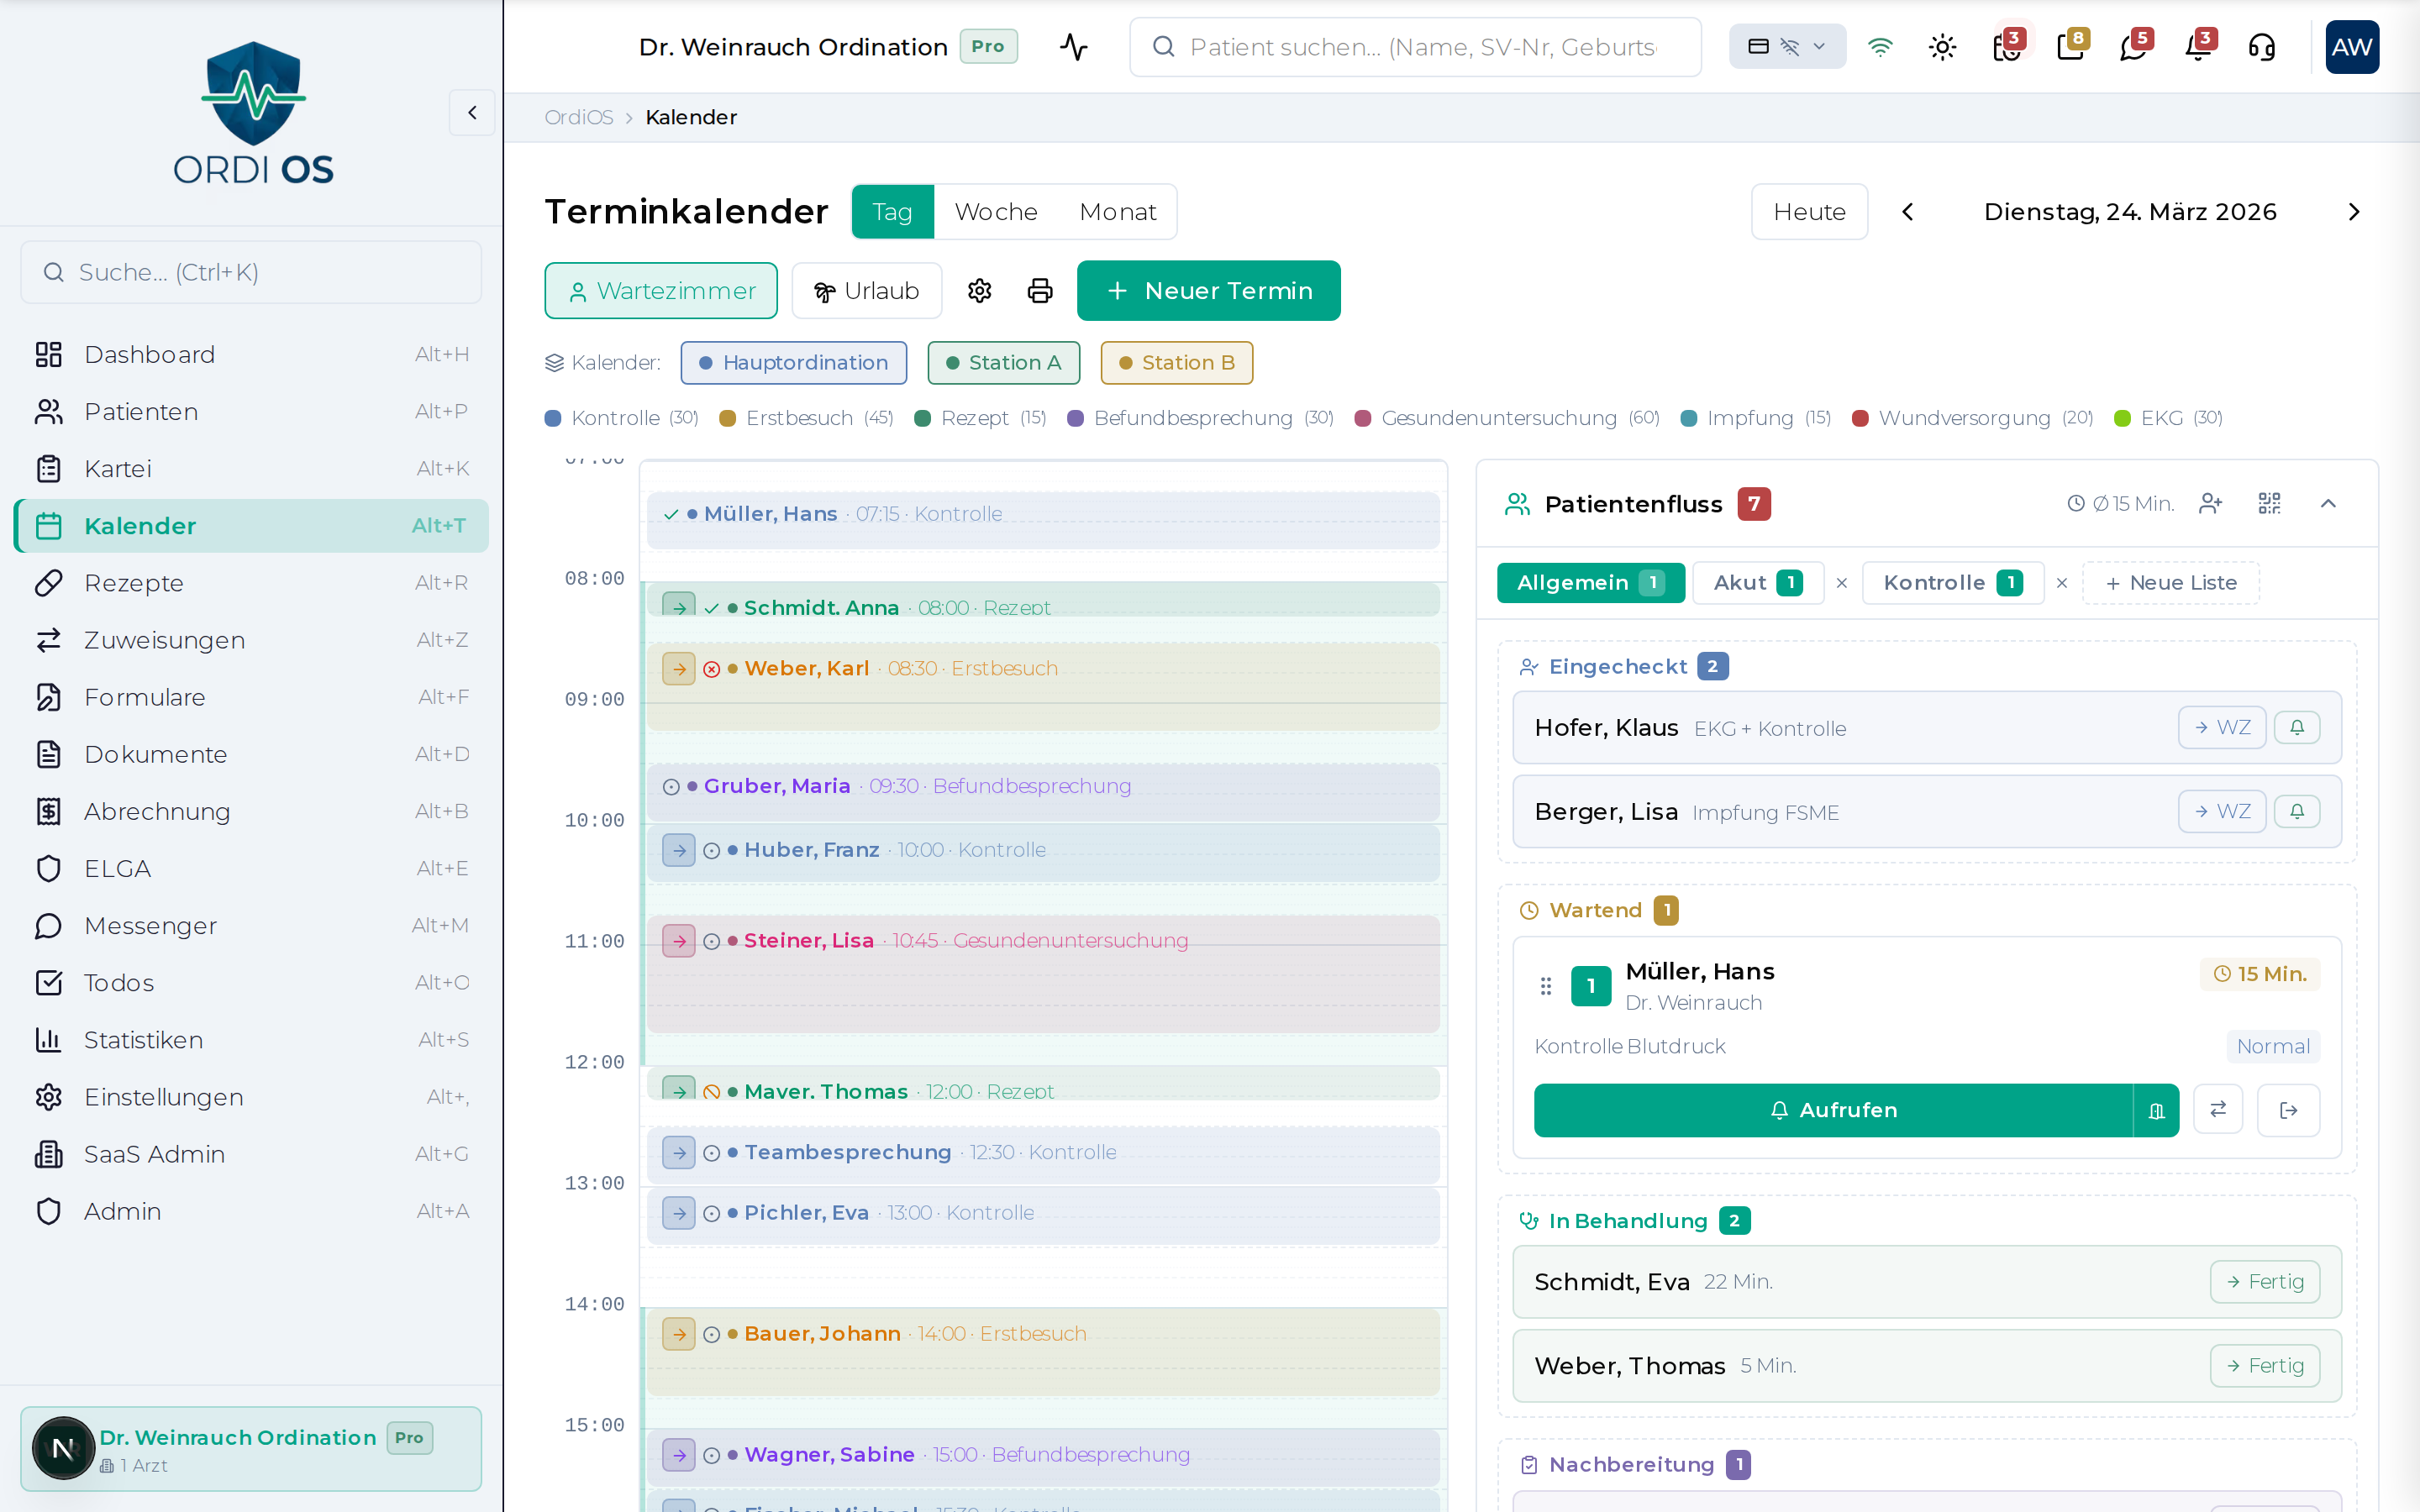Click the Neuer Termin button
The image size is (2420, 1512).
click(1208, 291)
